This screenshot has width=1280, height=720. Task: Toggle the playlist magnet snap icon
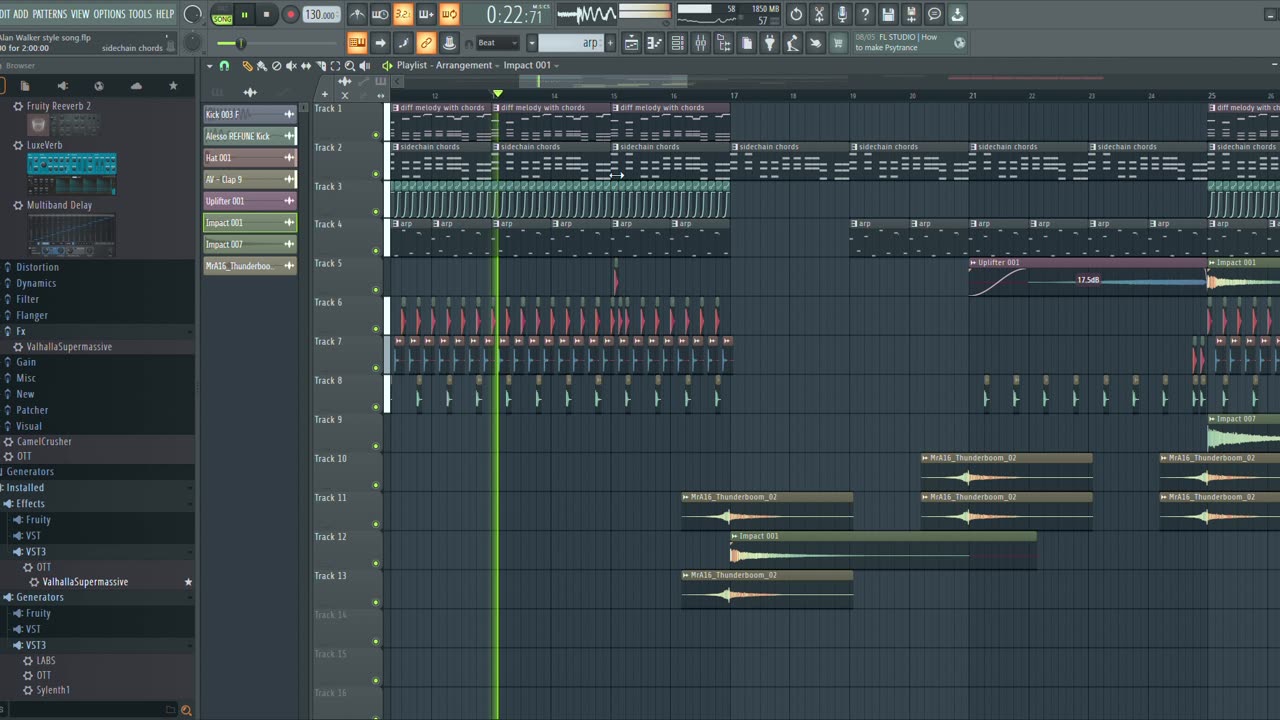click(x=224, y=66)
